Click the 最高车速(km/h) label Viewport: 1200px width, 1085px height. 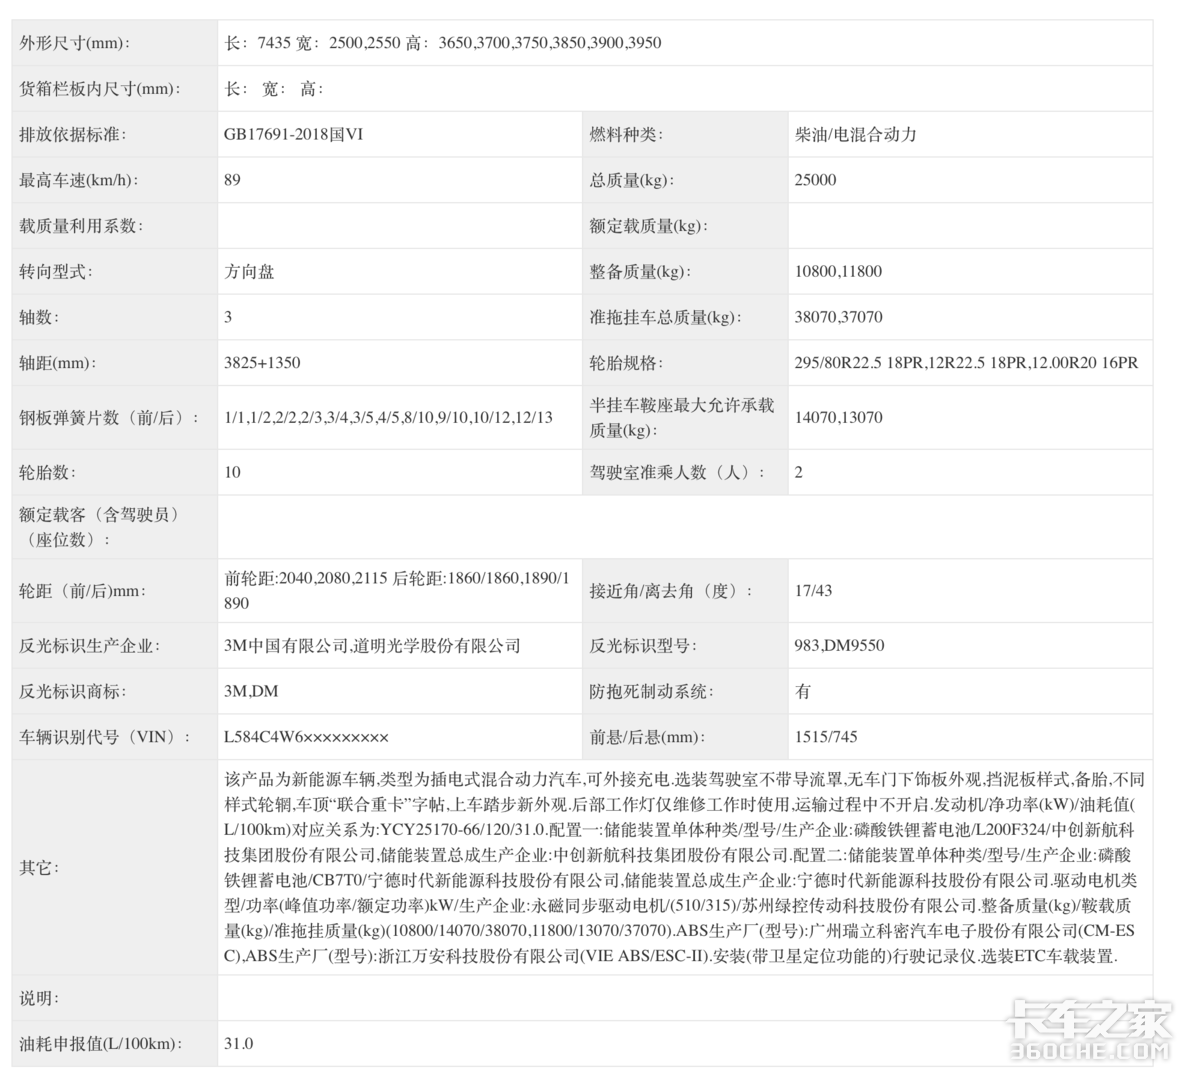point(79,180)
